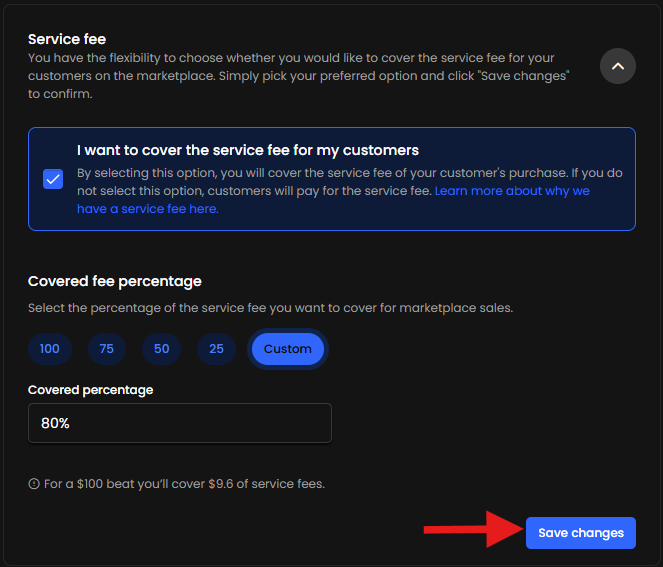Collapse the Service fee section chevron
Viewport: 663px width, 567px height.
point(617,67)
